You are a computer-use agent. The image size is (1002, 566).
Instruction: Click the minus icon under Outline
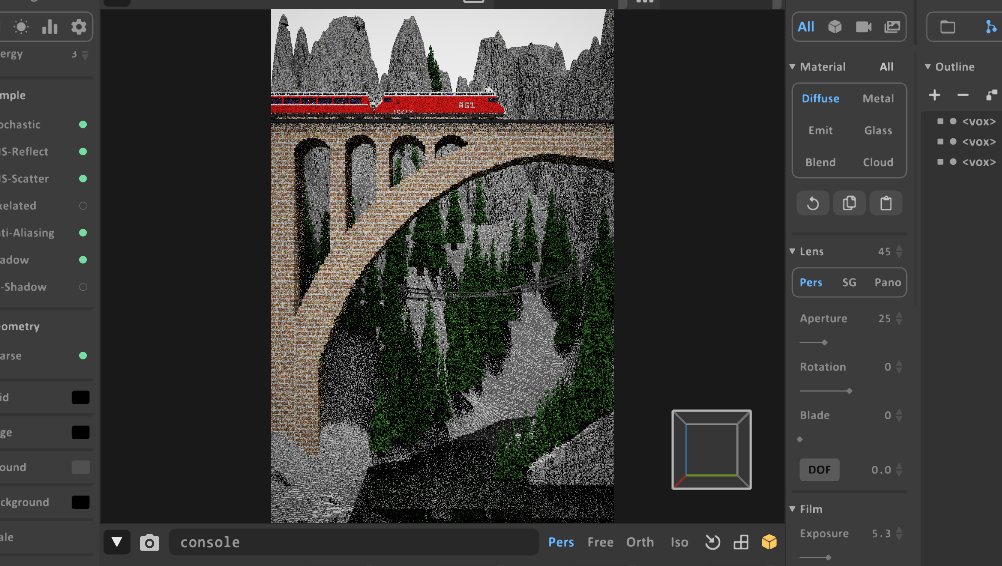coord(963,95)
